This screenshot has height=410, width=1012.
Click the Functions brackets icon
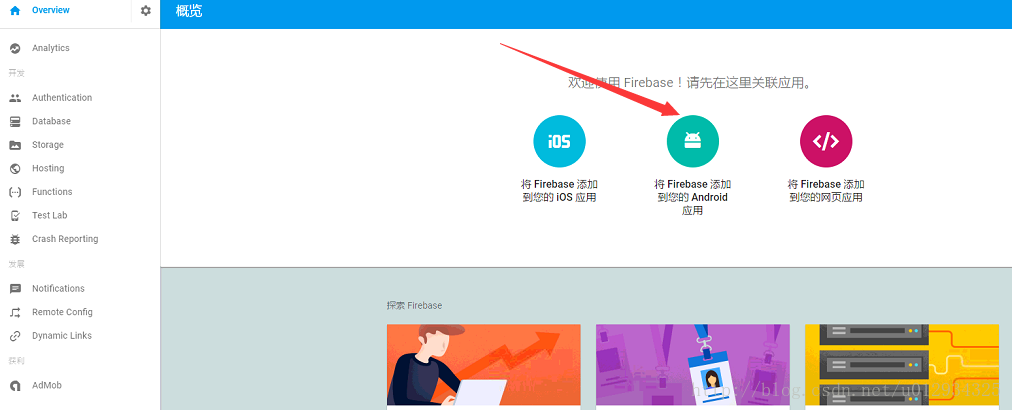(x=15, y=192)
